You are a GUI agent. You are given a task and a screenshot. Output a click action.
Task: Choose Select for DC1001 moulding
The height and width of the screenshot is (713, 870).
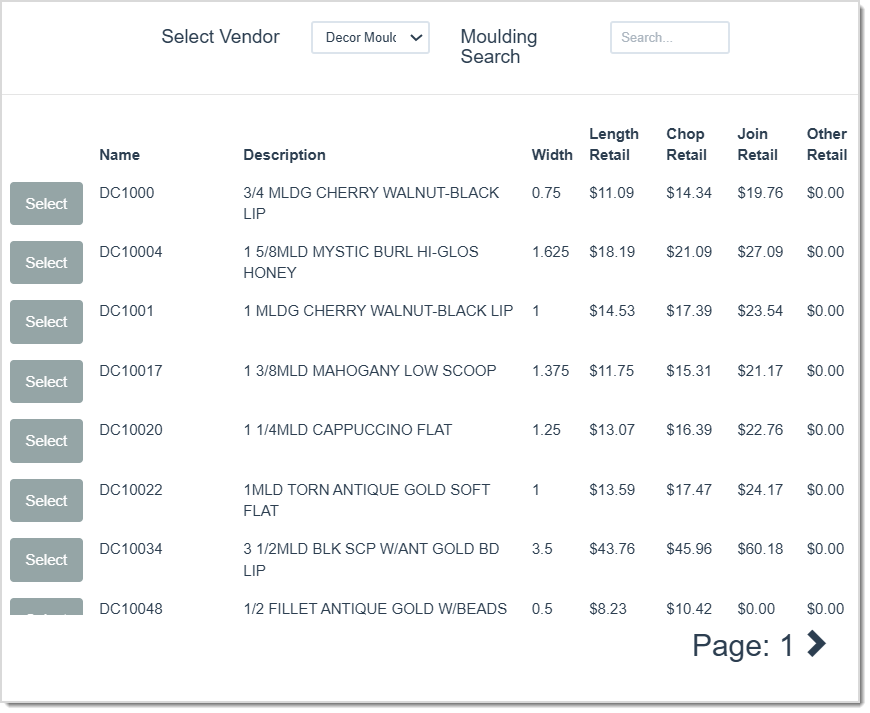(x=46, y=322)
